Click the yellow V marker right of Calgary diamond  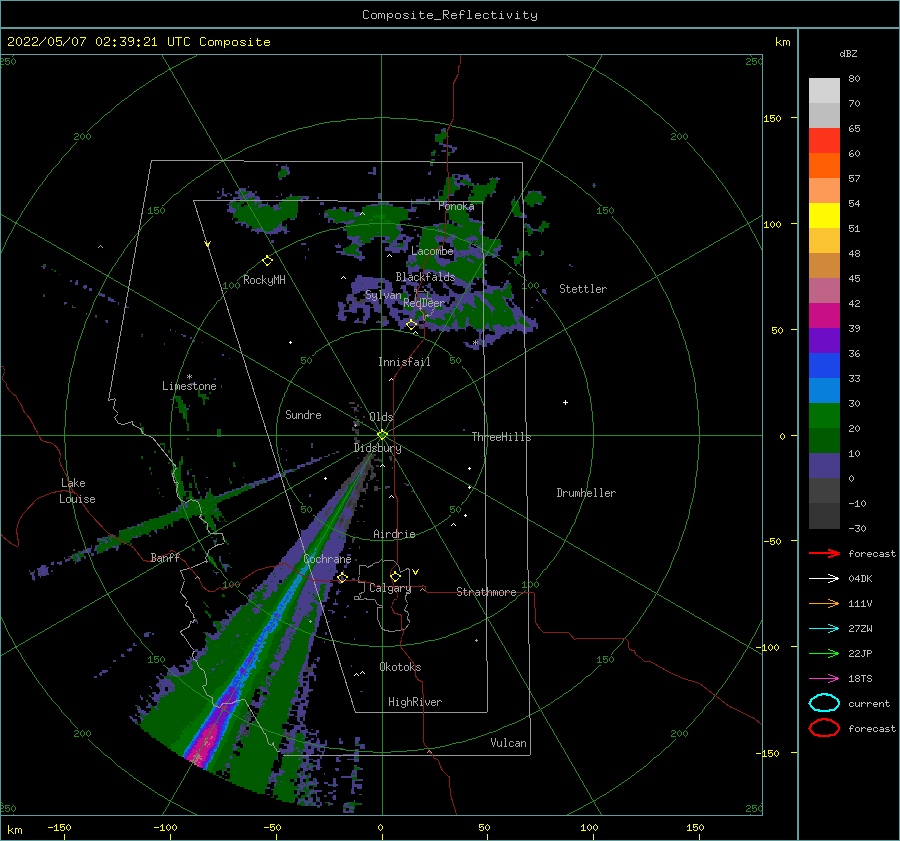[416, 572]
